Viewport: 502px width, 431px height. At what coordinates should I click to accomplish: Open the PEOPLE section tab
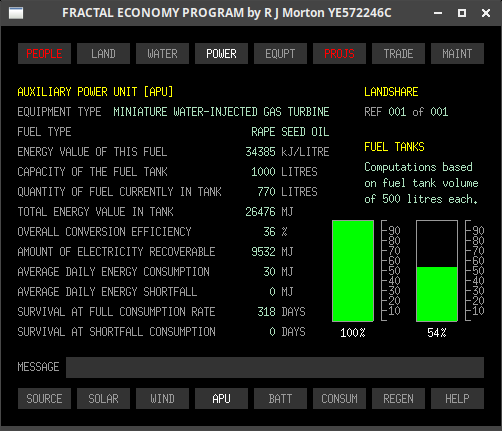pyautogui.click(x=44, y=53)
